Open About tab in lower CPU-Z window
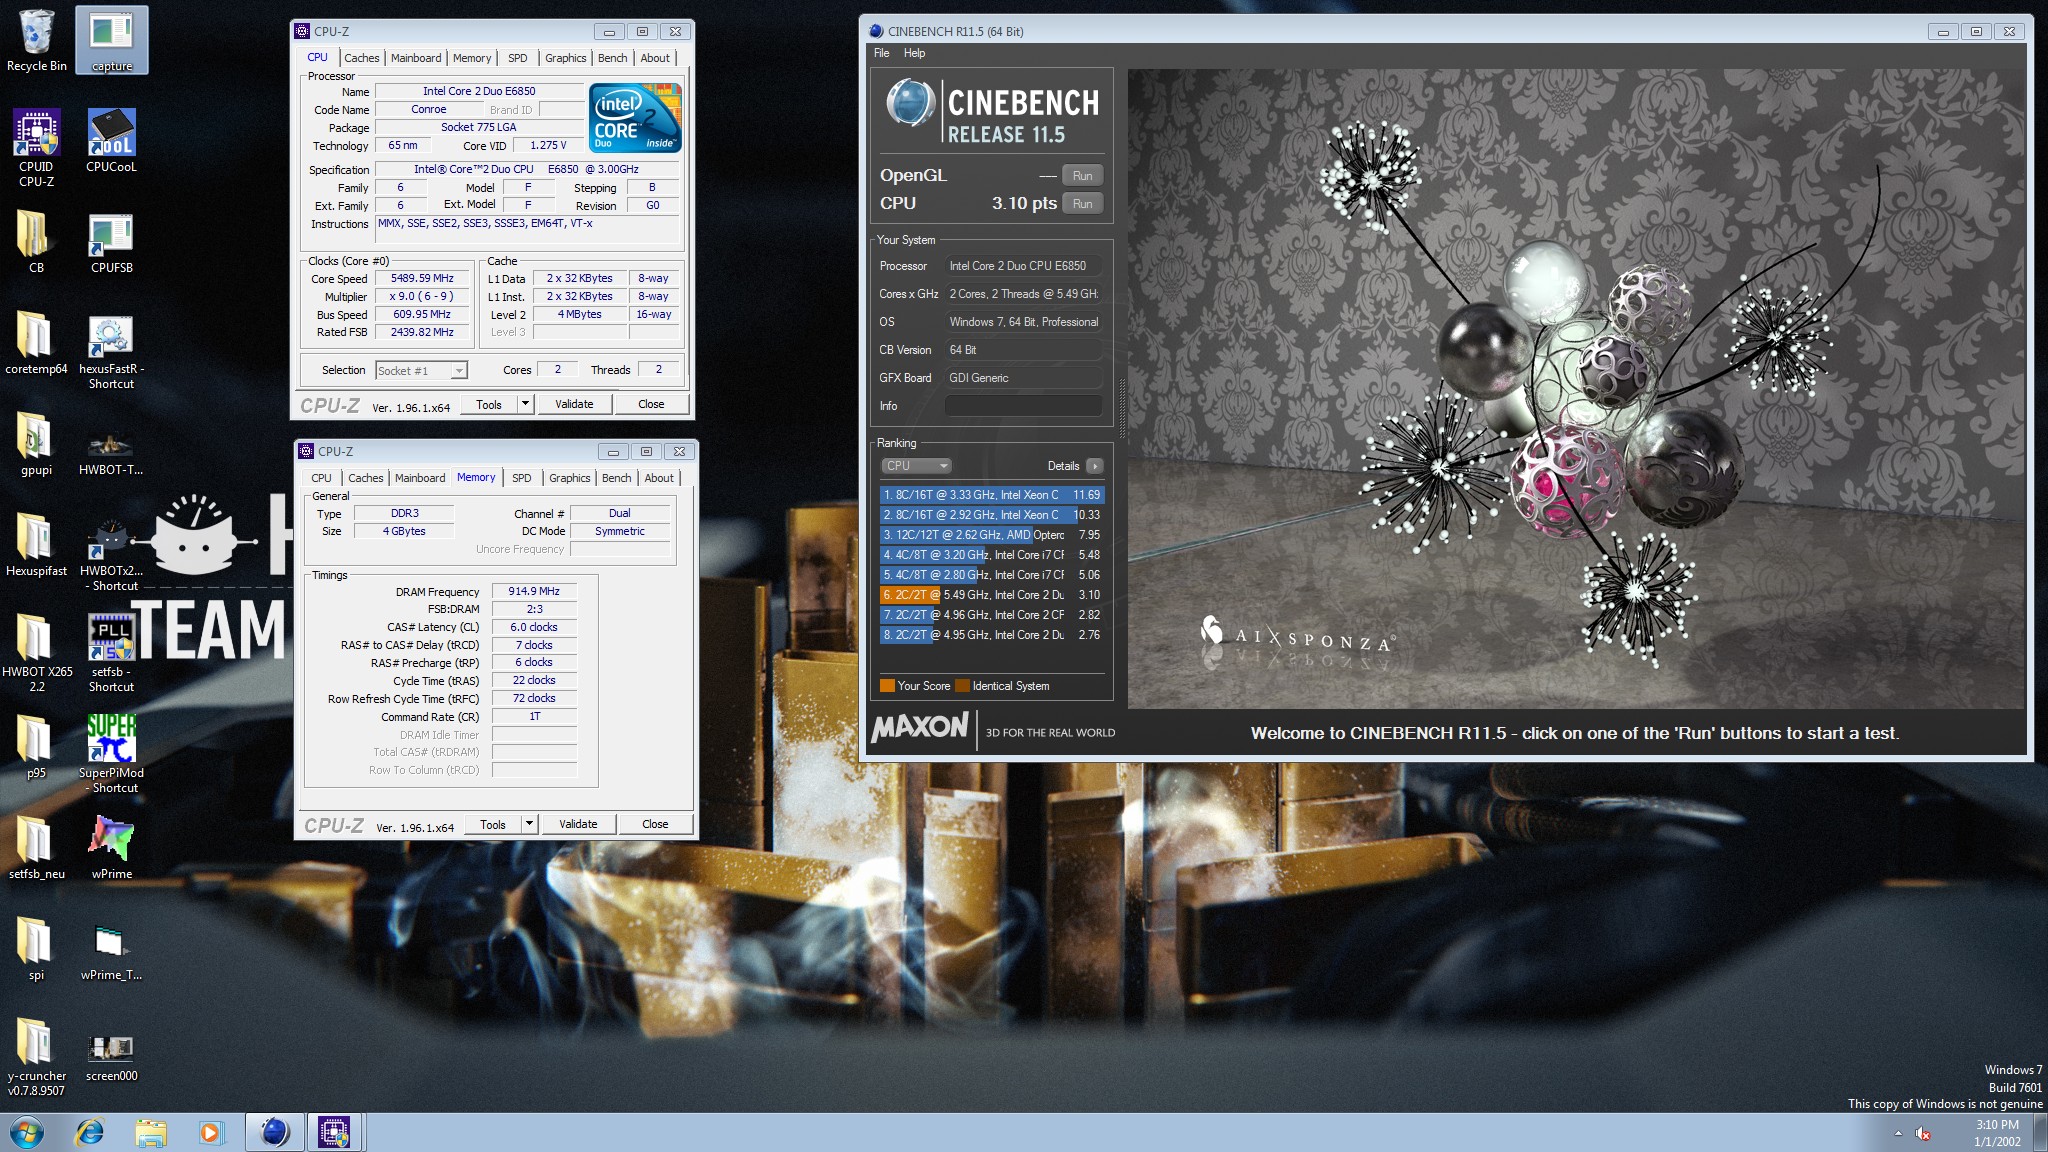 pos(659,478)
